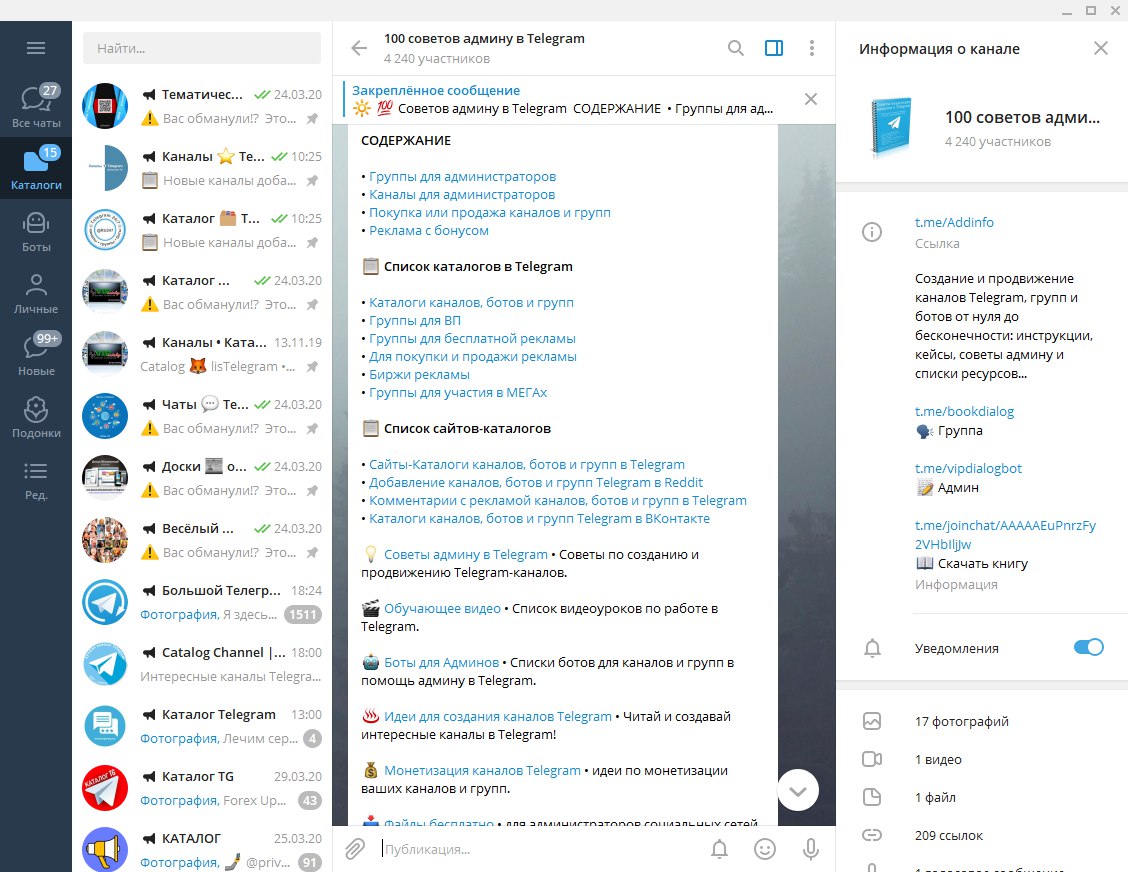Click the channel book cover avatar
The height and width of the screenshot is (872, 1128).
click(891, 127)
